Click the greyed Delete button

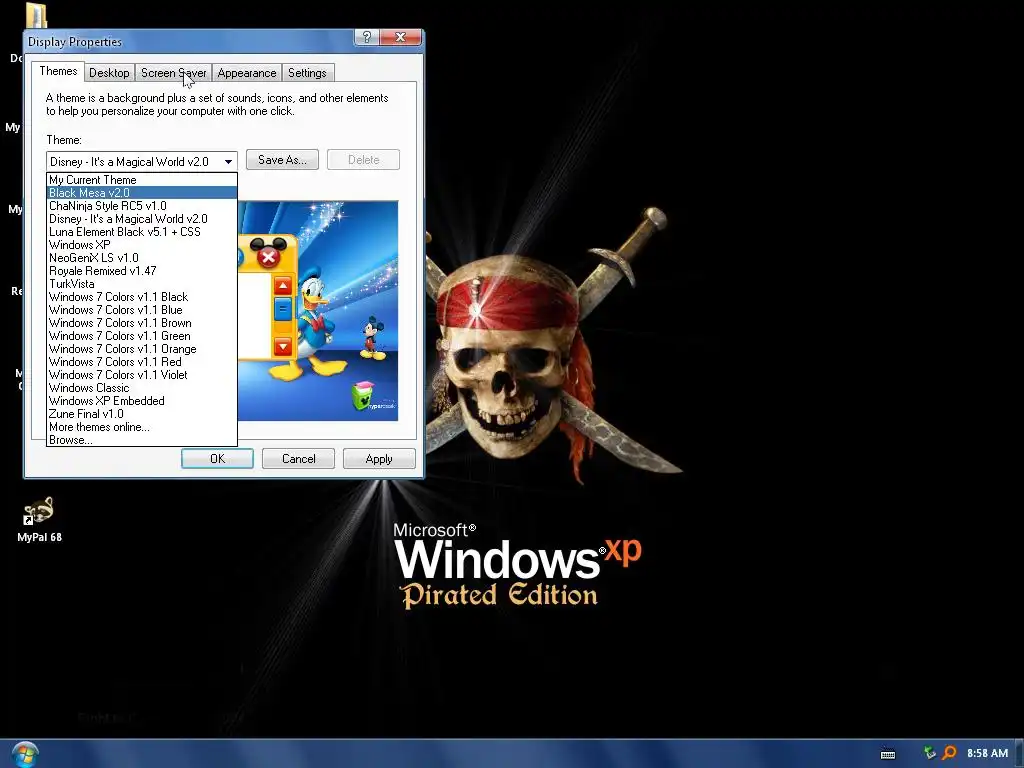(x=363, y=160)
